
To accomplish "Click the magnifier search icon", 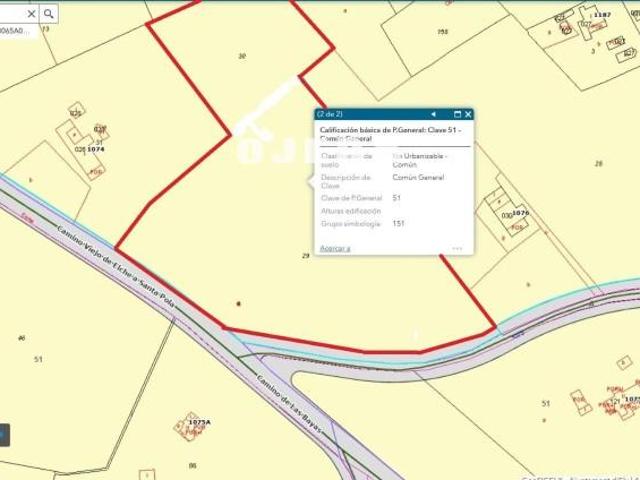I will [49, 14].
